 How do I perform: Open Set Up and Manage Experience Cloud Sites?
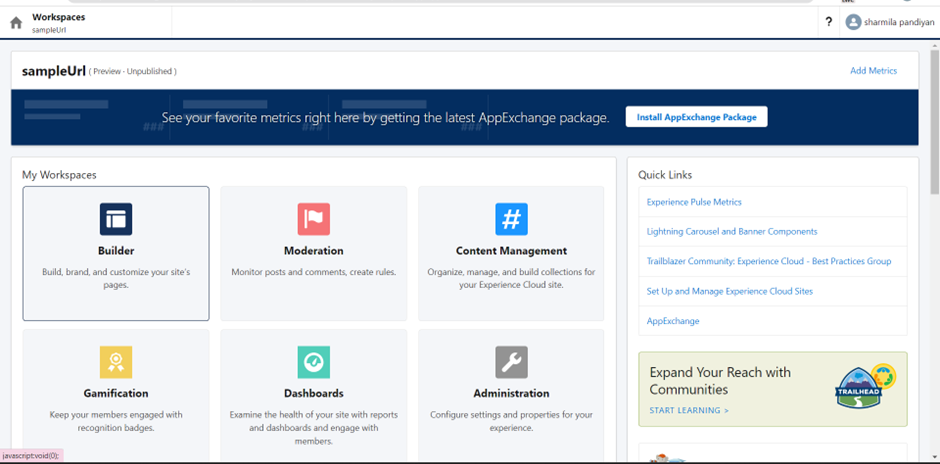pyautogui.click(x=730, y=291)
